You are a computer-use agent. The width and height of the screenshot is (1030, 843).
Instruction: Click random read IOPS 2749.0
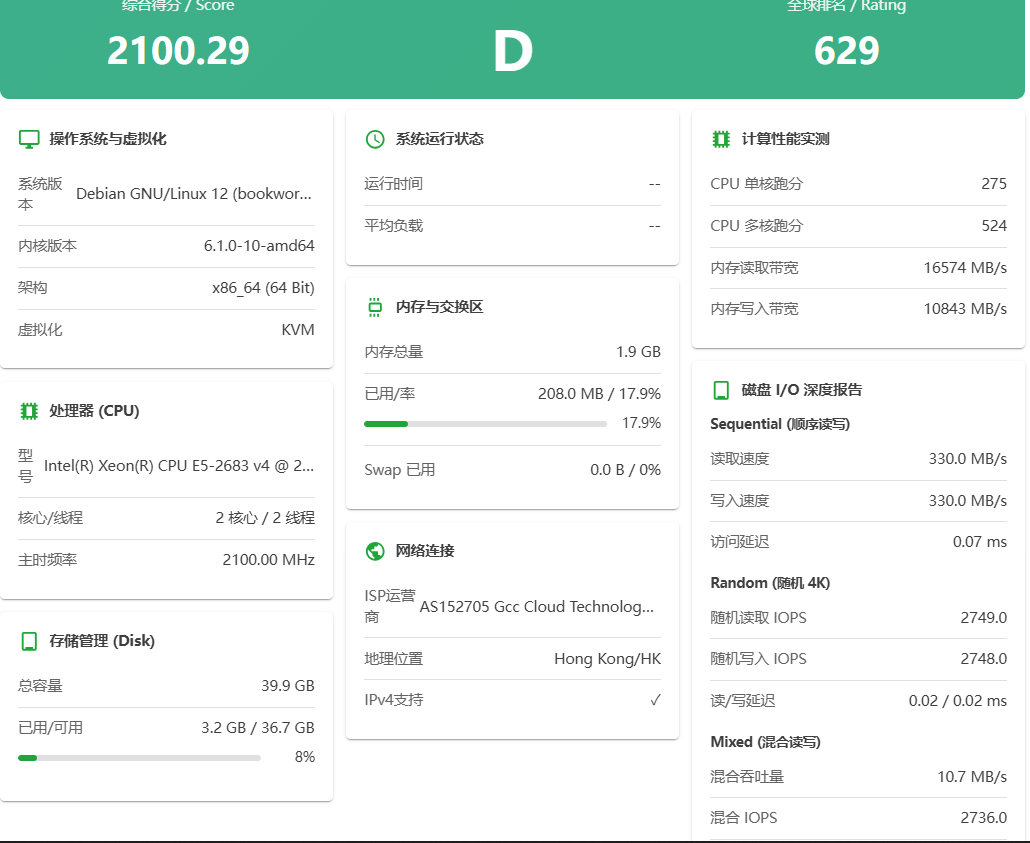[x=983, y=618]
